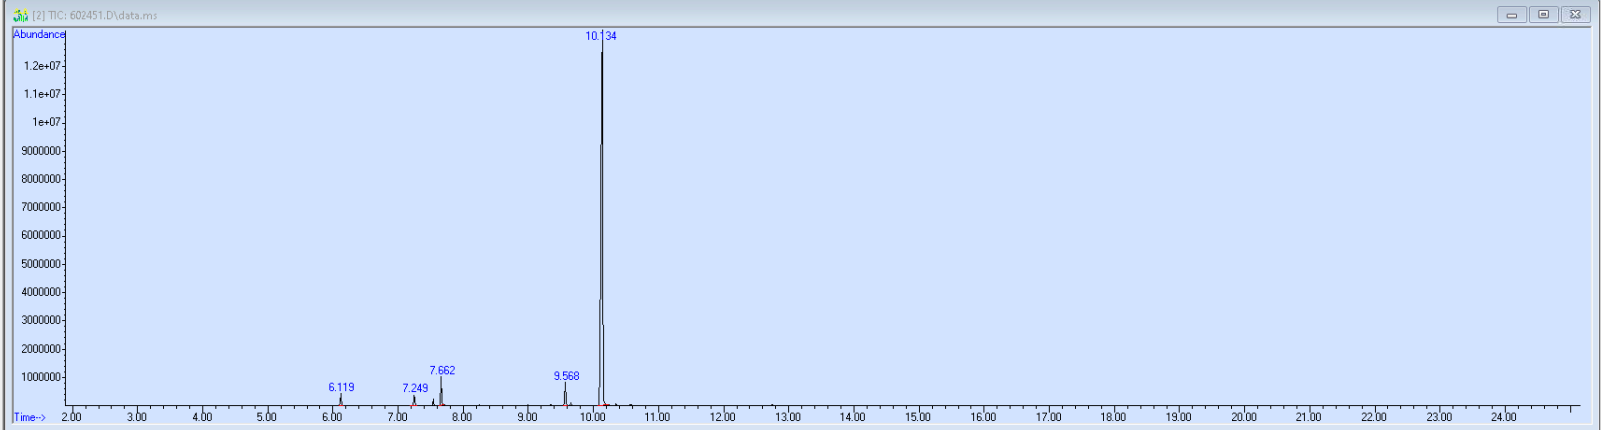Click the Abundance axis label
The width and height of the screenshot is (1601, 430).
coord(39,34)
